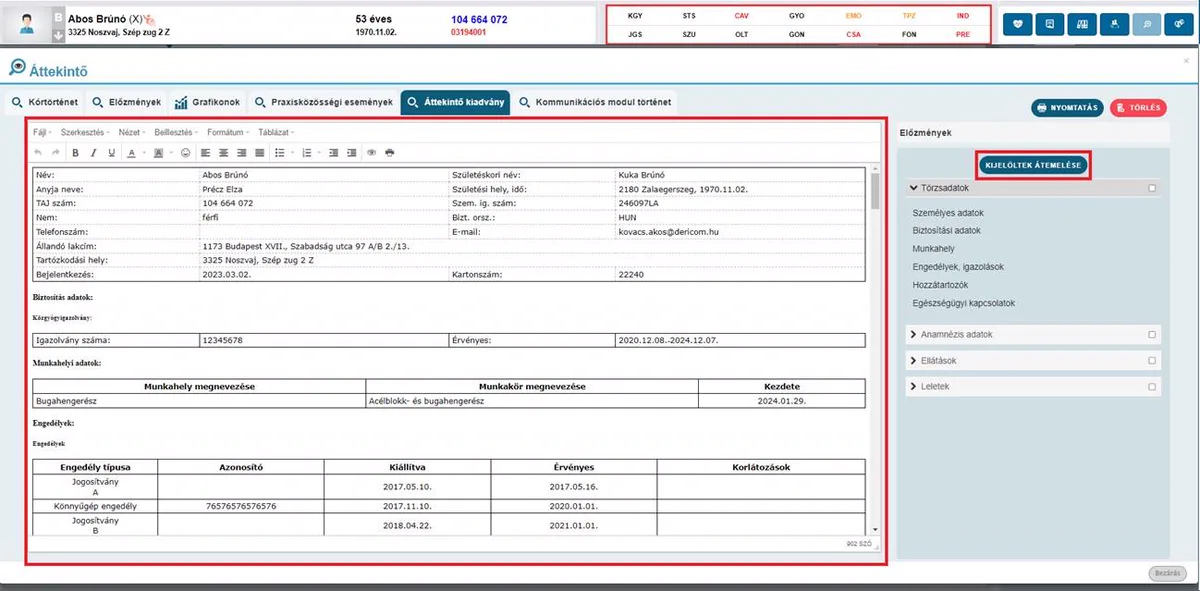1200x591 pixels.
Task: Insert a bulleted list
Action: 279,153
